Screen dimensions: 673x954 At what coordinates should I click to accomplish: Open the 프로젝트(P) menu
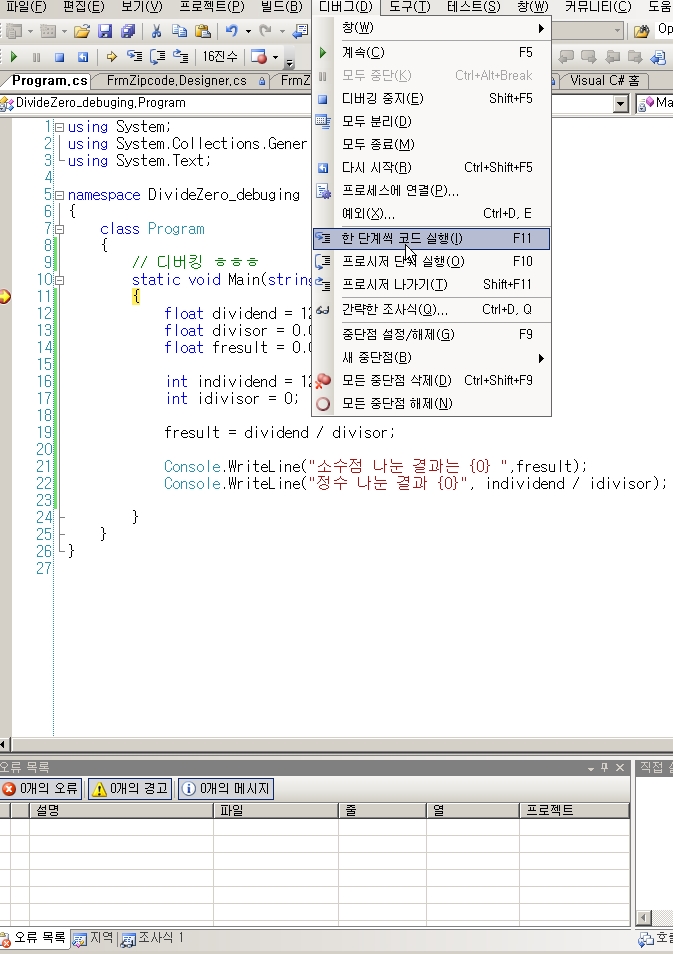pos(212,7)
